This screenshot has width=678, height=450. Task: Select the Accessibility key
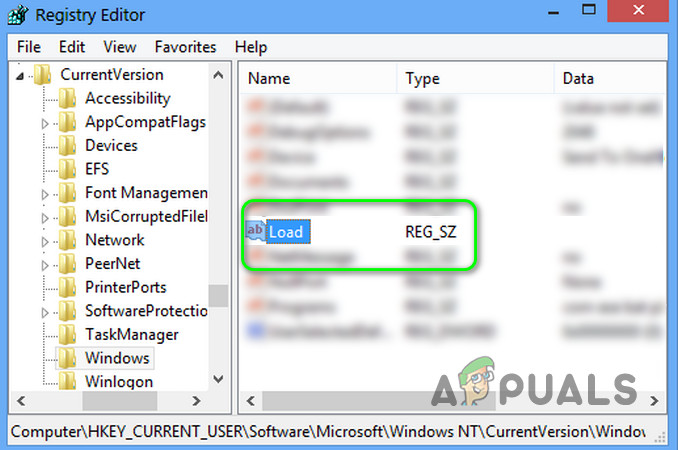tap(128, 98)
